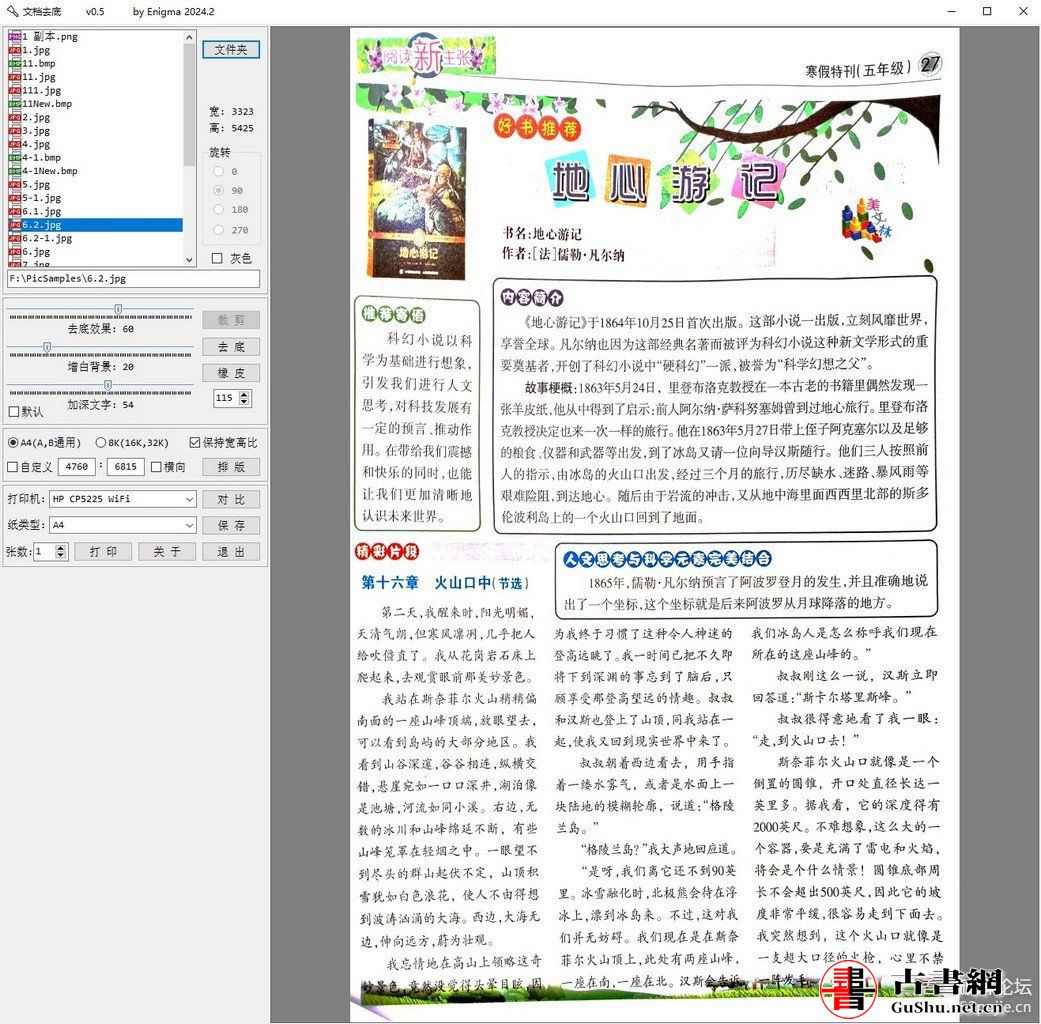
Task: Click the up arrow on the 张数 copies stepper
Action: coord(59,547)
